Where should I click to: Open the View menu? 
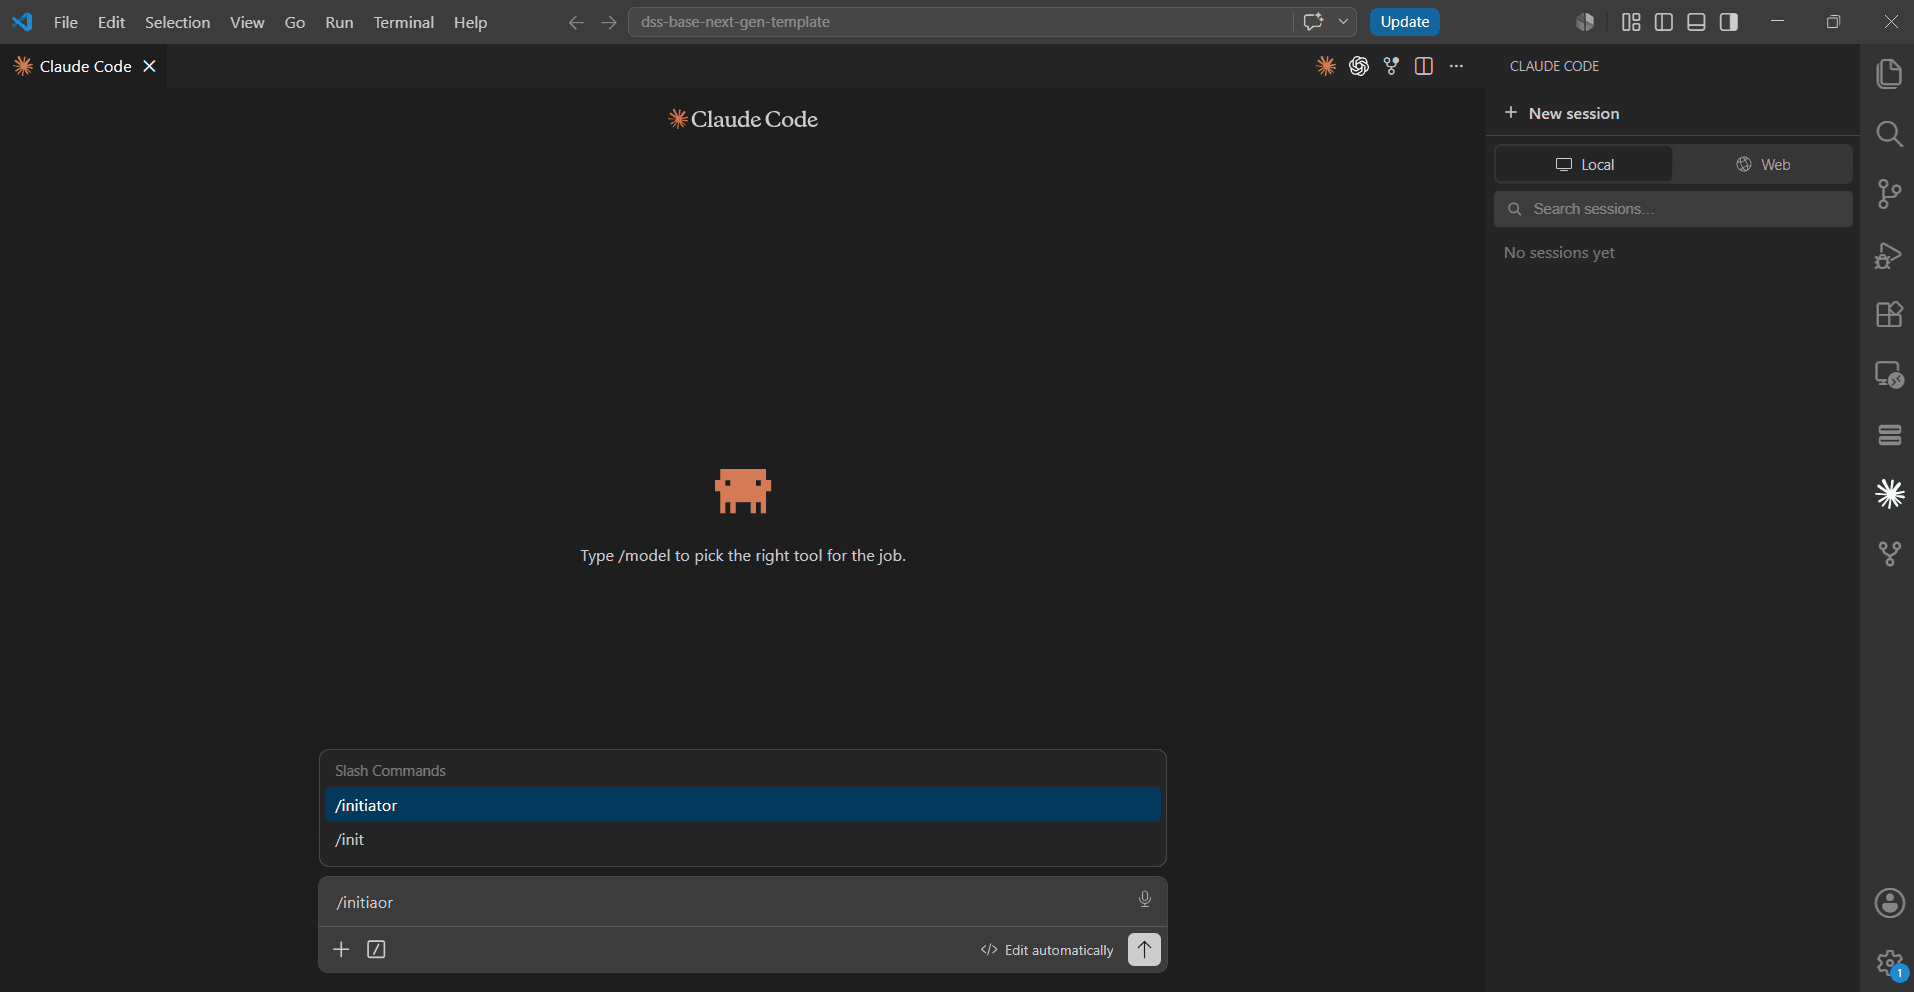pos(247,22)
